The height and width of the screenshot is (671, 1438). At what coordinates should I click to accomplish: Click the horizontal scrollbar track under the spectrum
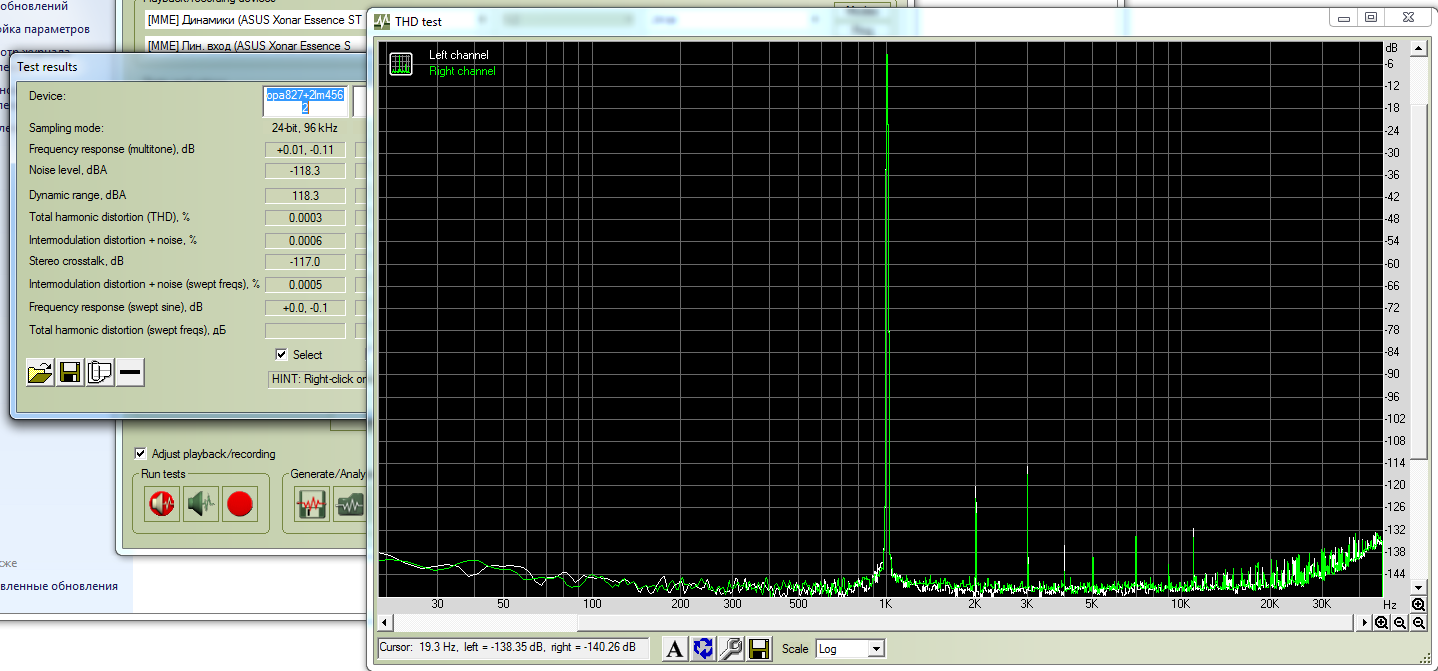click(876, 622)
